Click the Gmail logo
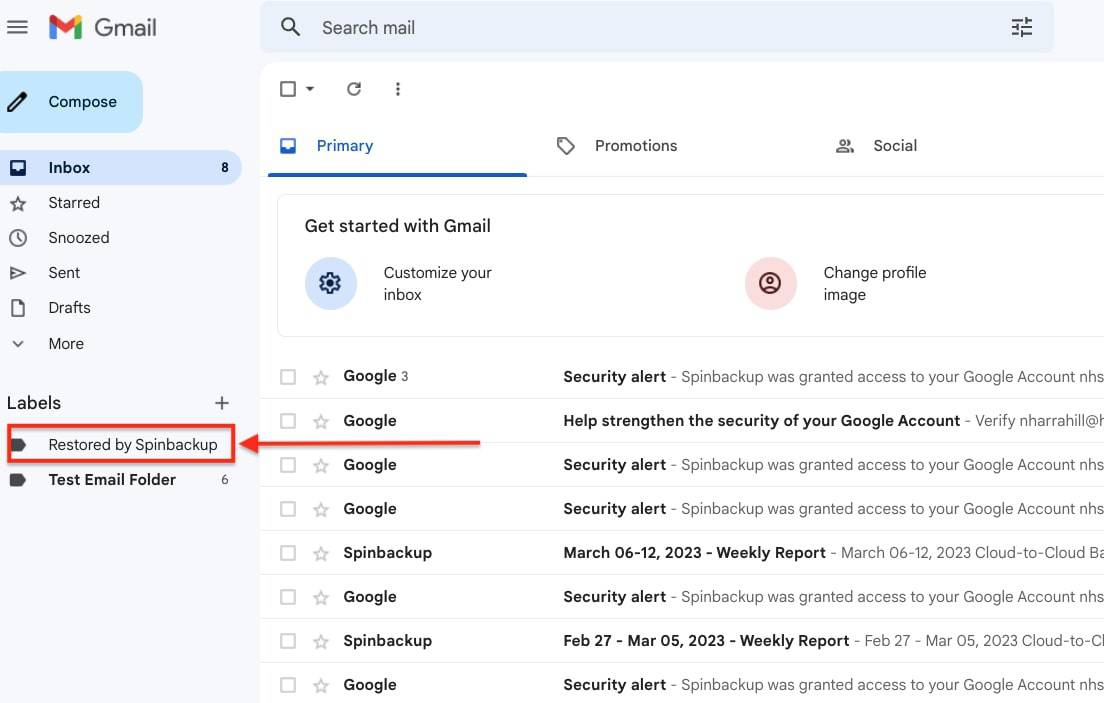This screenshot has height=703, width=1104. pyautogui.click(x=103, y=27)
